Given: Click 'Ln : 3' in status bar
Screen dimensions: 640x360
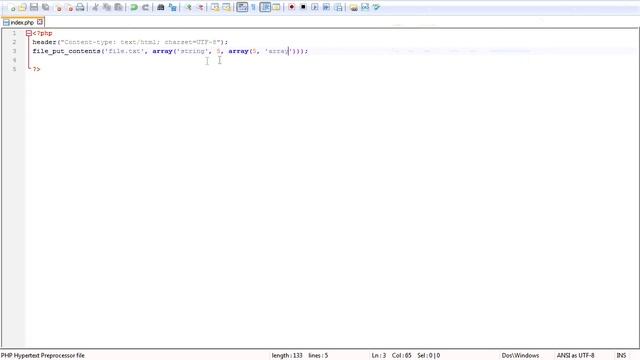Looking at the screenshot, I should tap(378, 356).
